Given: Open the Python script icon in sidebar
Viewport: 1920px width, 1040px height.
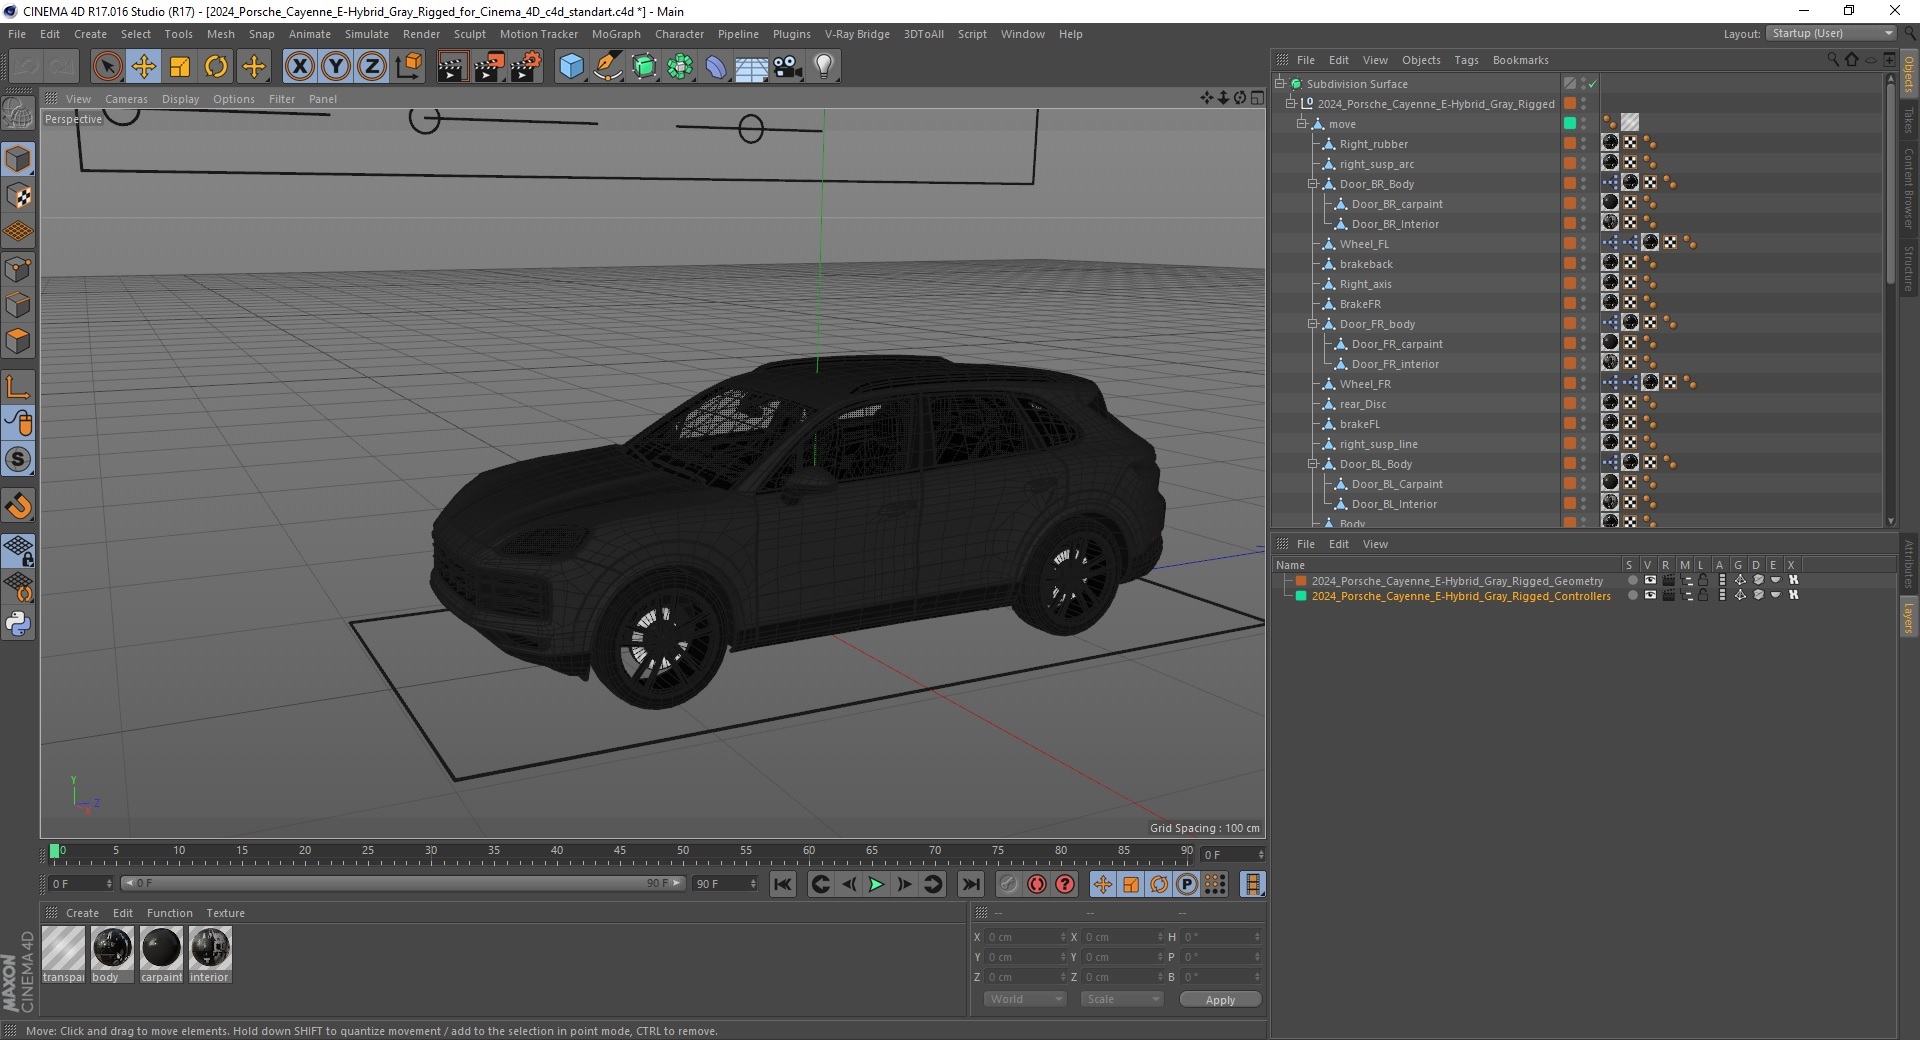Looking at the screenshot, I should click(18, 624).
